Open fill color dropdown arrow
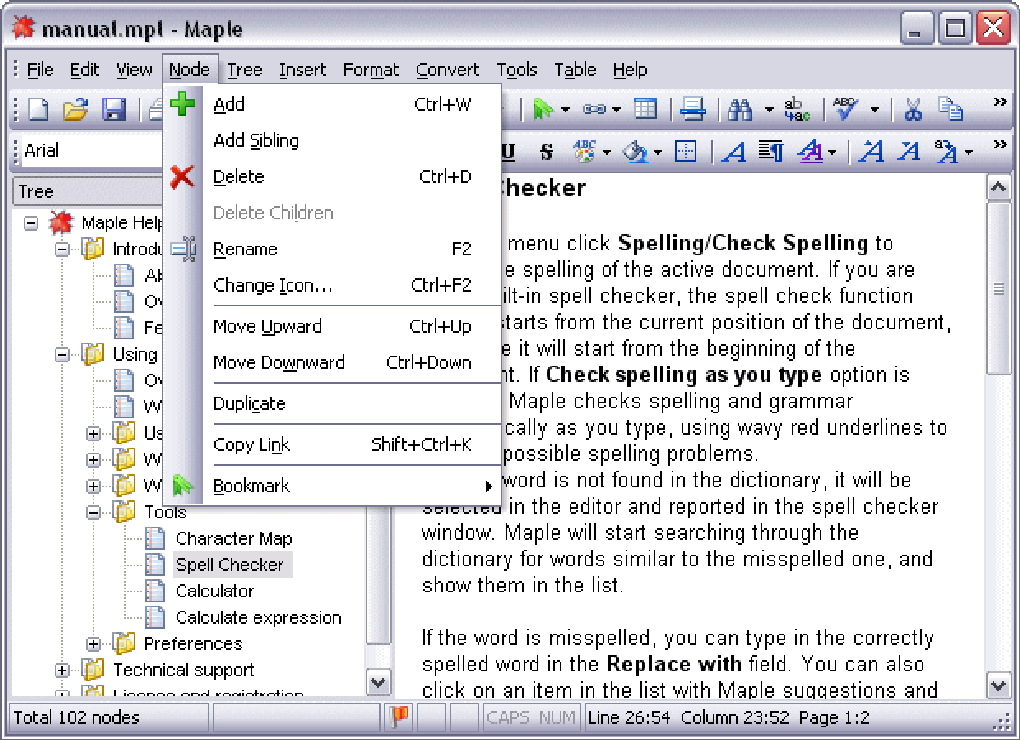Screen dimensions: 1020x740 coord(658,153)
